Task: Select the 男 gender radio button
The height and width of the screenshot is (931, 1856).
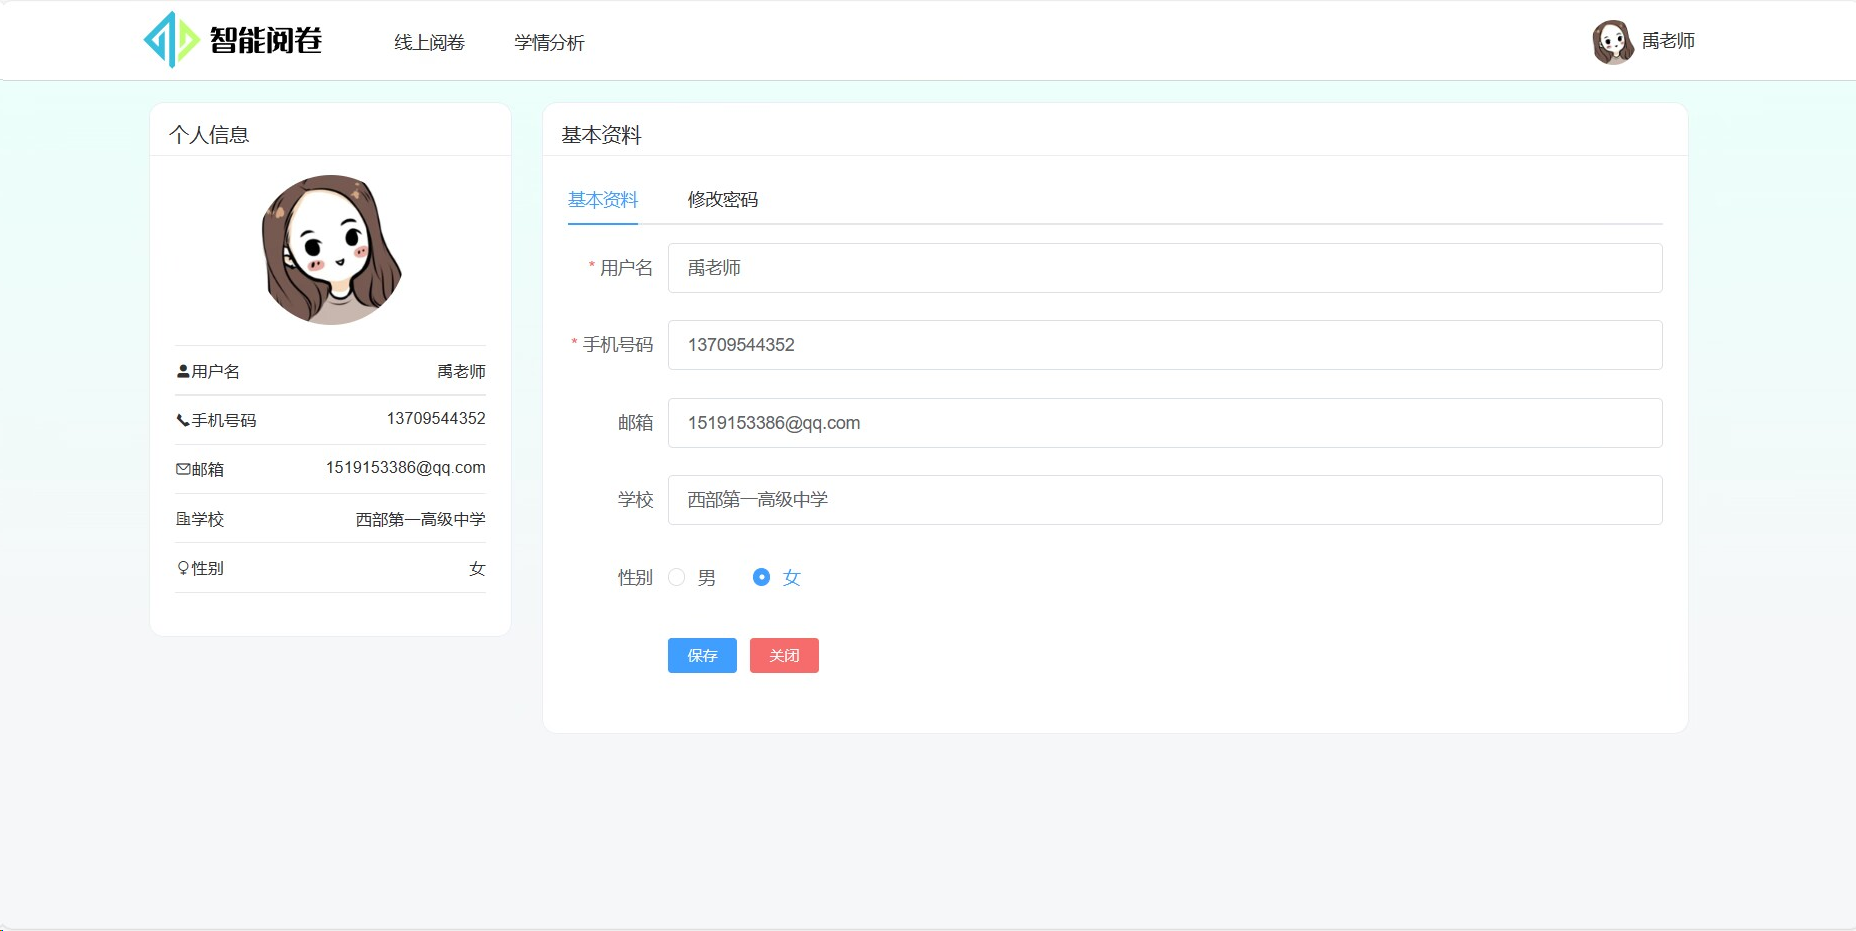Action: (676, 577)
